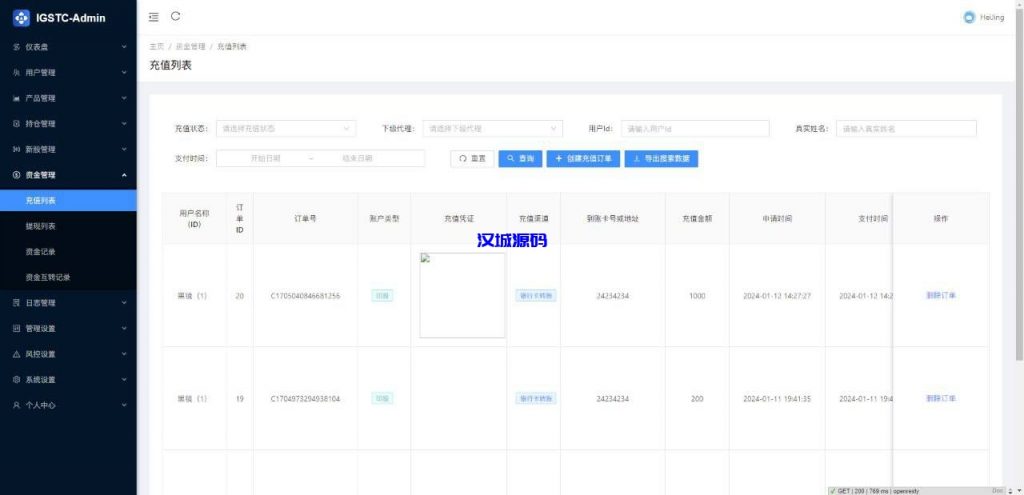
Task: Click the HeiJing user avatar icon
Action: click(968, 17)
